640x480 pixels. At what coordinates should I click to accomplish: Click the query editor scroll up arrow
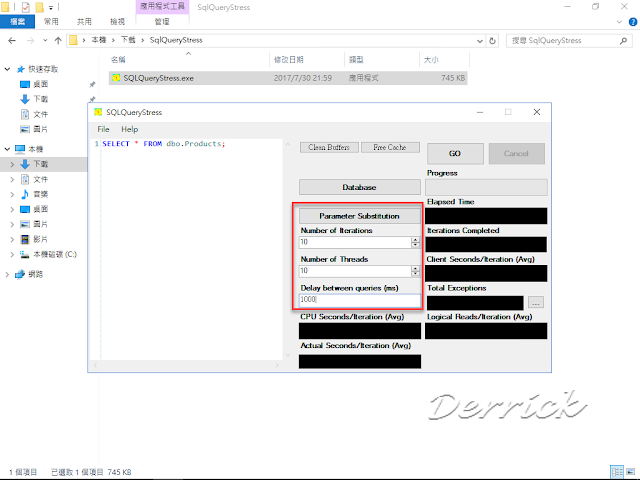pyautogui.click(x=288, y=144)
